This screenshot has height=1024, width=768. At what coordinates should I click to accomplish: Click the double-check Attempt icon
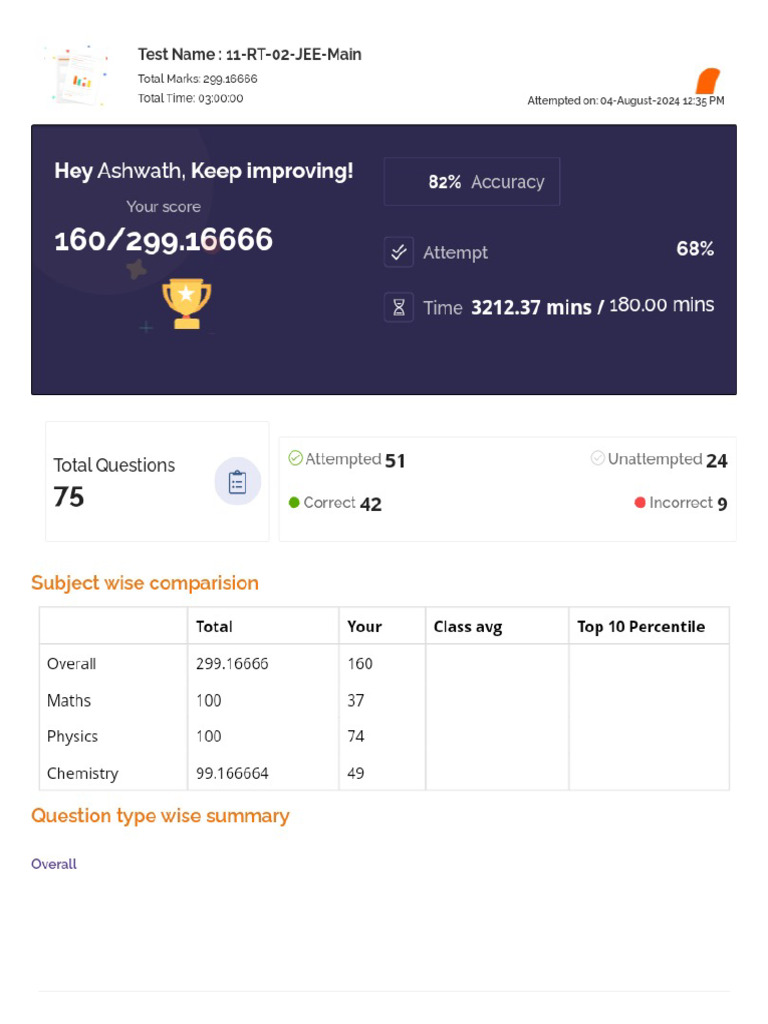tap(398, 252)
